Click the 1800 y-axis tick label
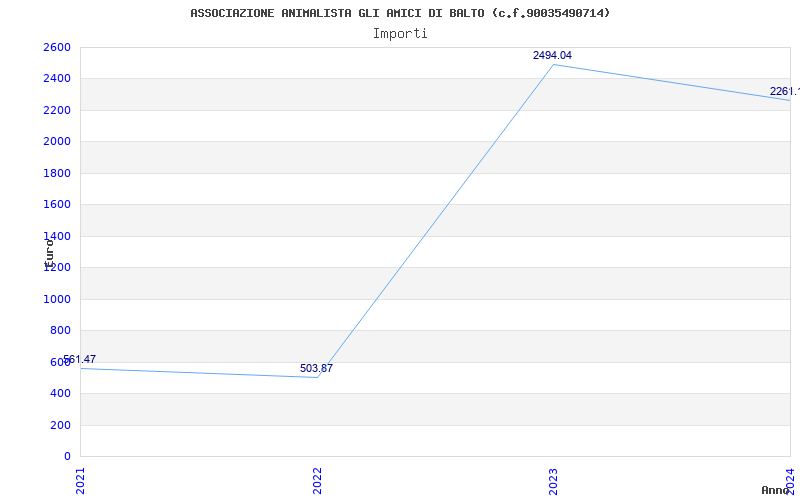Image resolution: width=800 pixels, height=500 pixels. click(x=57, y=173)
